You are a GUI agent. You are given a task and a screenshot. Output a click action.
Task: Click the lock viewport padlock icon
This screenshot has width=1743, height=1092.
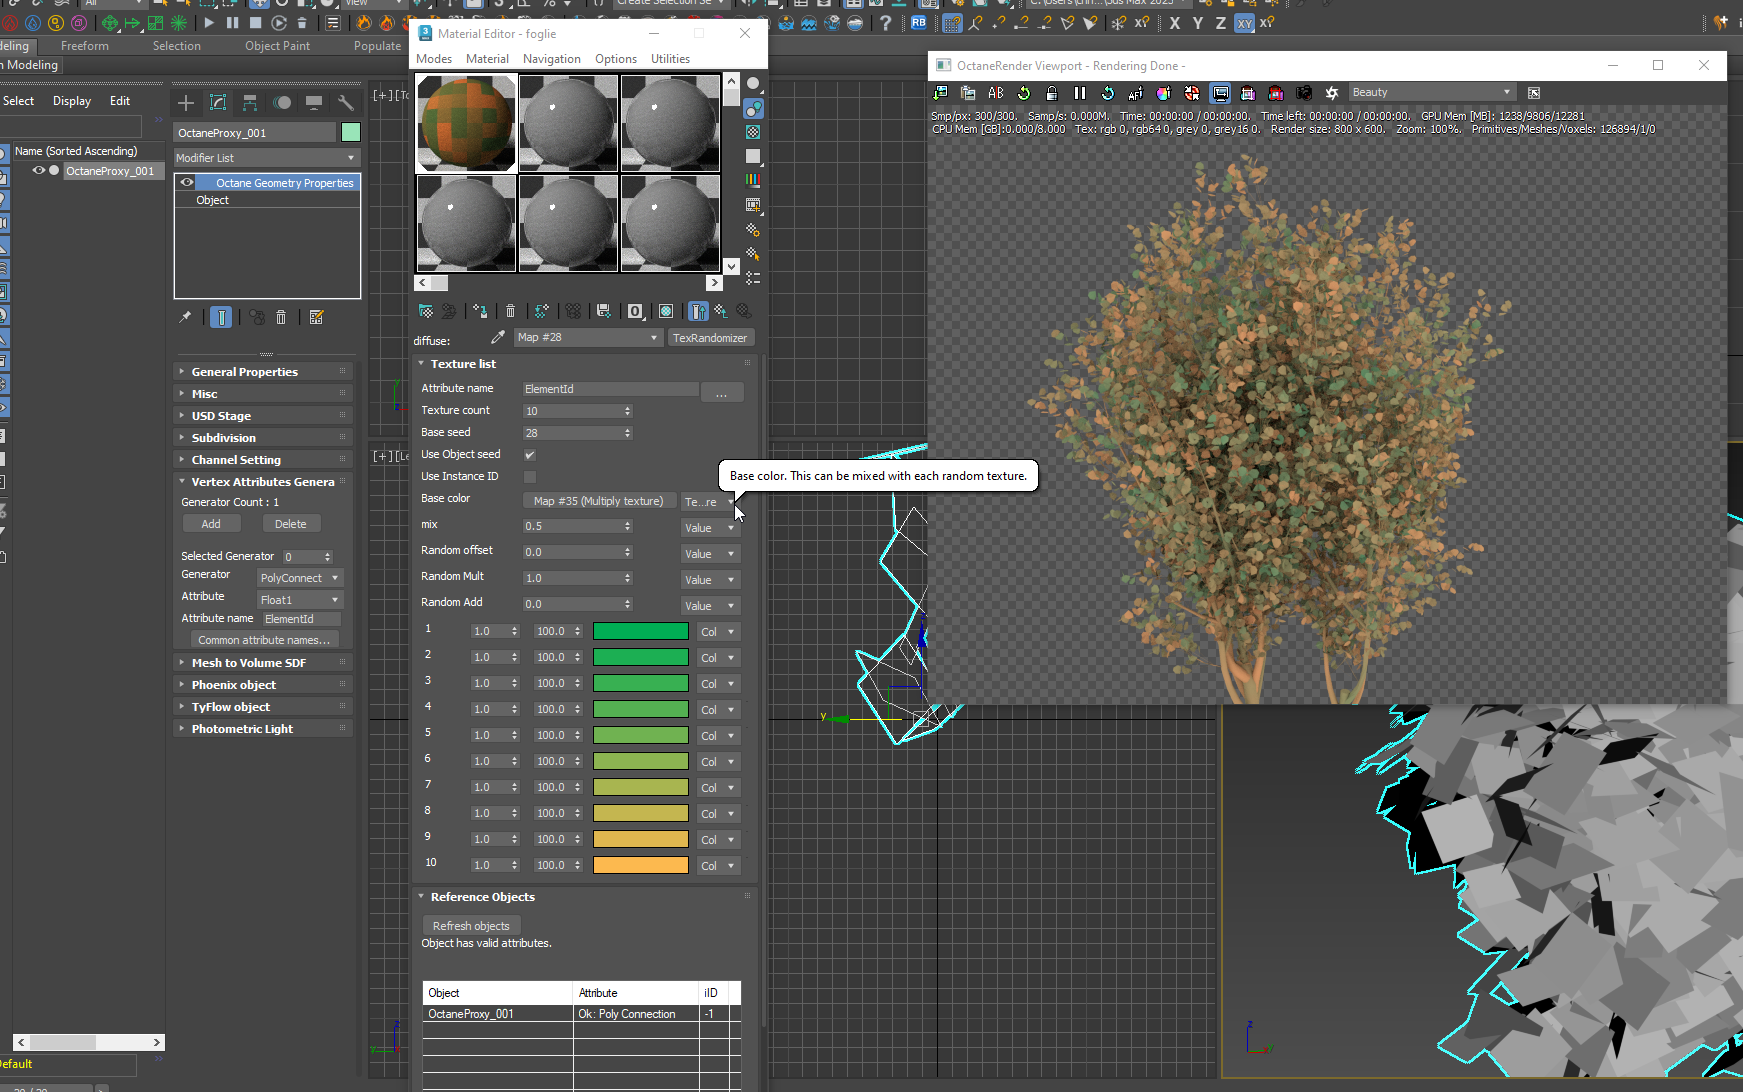coord(1051,93)
